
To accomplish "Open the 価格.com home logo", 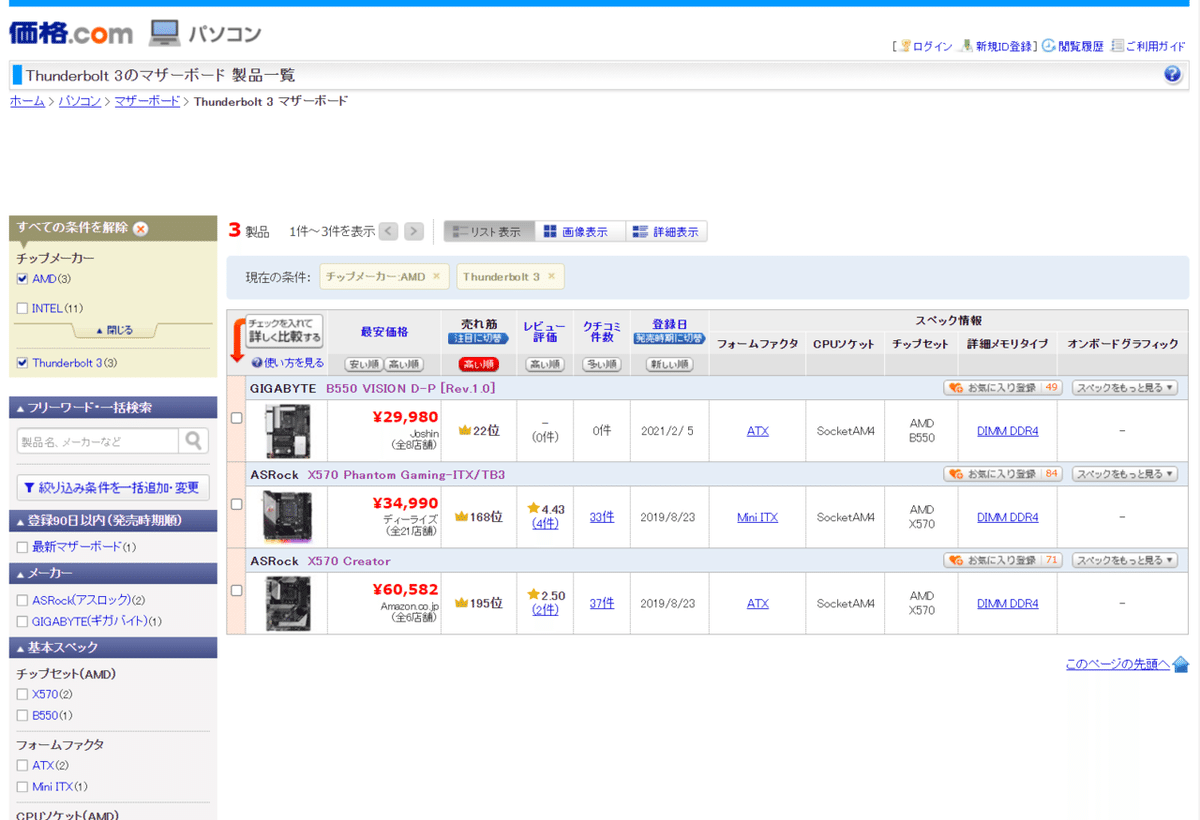I will coord(71,33).
